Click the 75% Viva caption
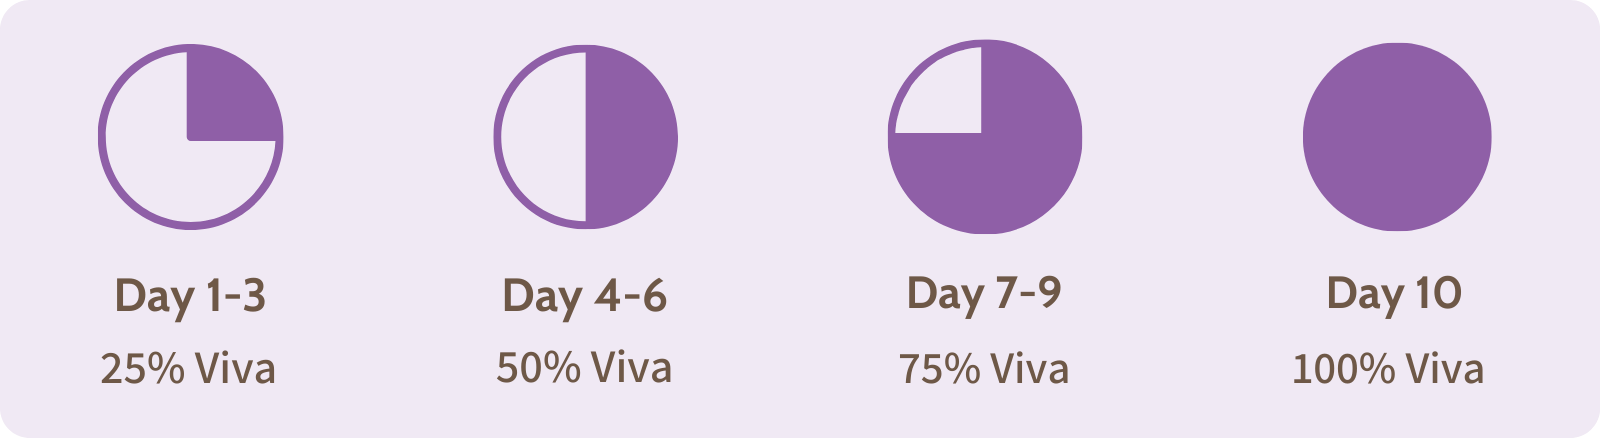Screen dimensions: 1601x439 coord(984,369)
